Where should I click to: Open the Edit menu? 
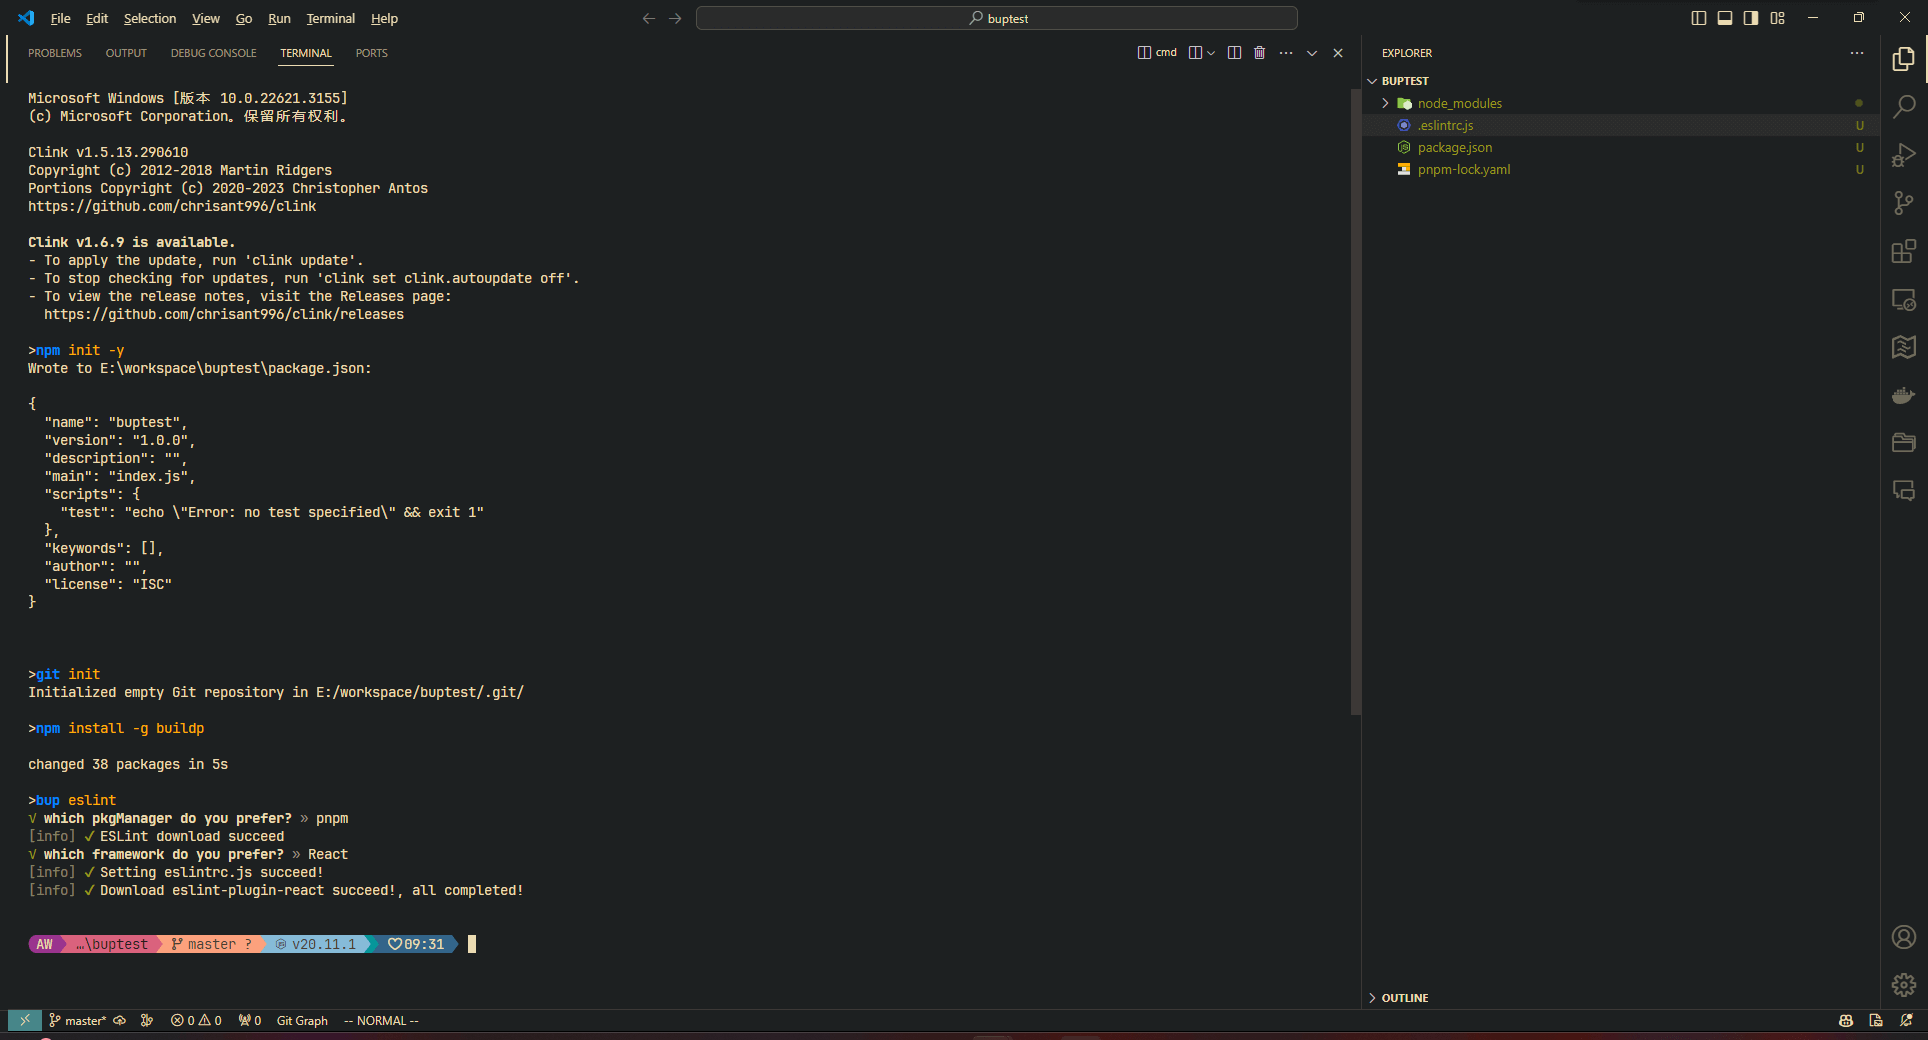(97, 18)
